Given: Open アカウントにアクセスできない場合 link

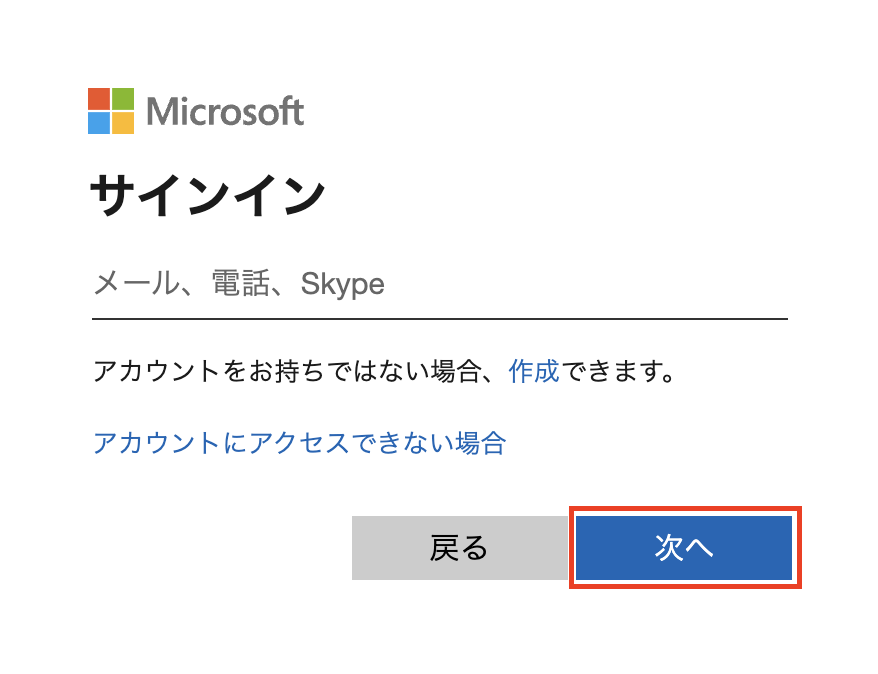Looking at the screenshot, I should 300,443.
